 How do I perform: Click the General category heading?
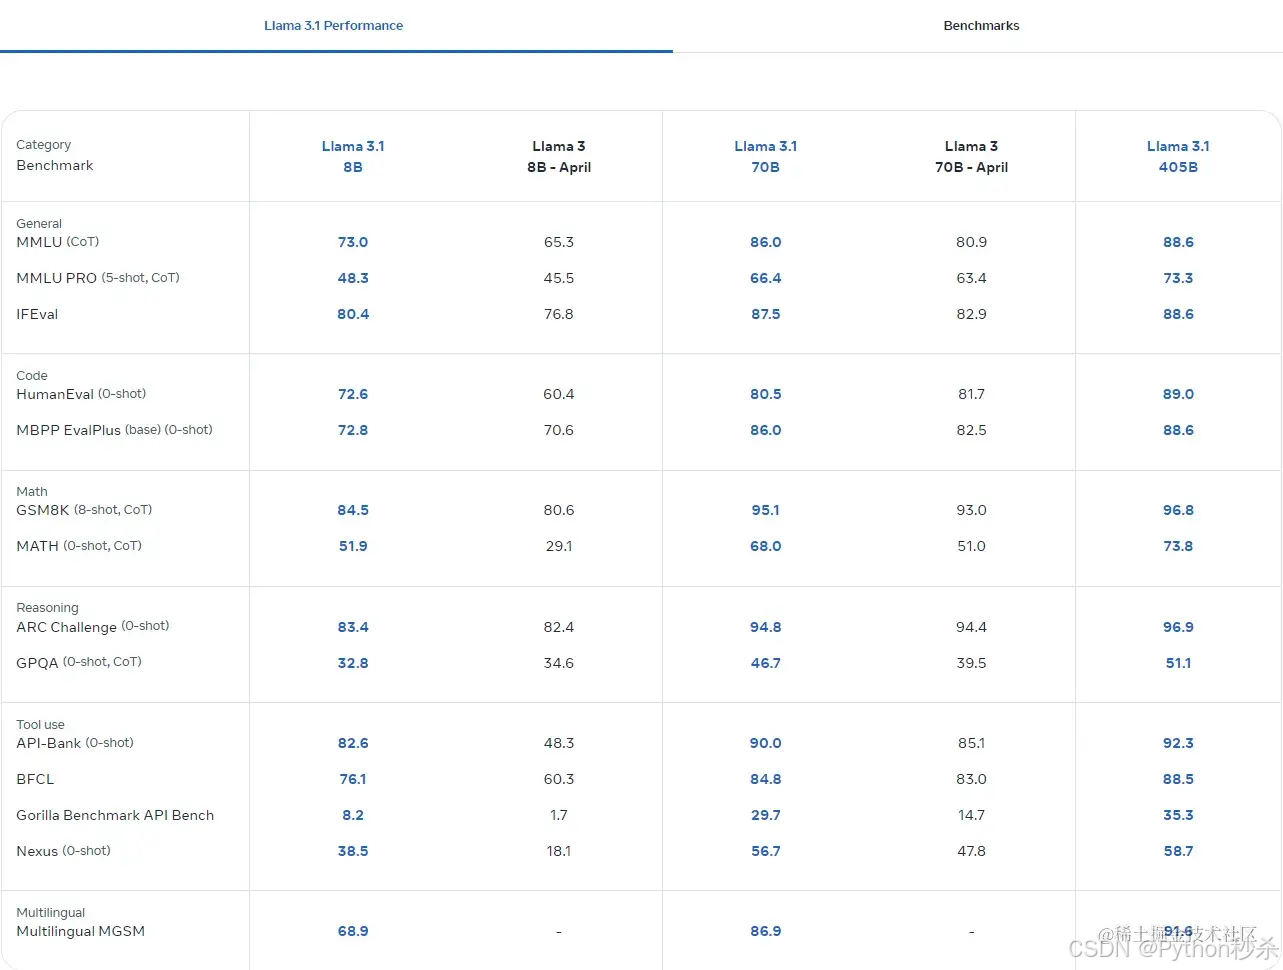tap(39, 224)
